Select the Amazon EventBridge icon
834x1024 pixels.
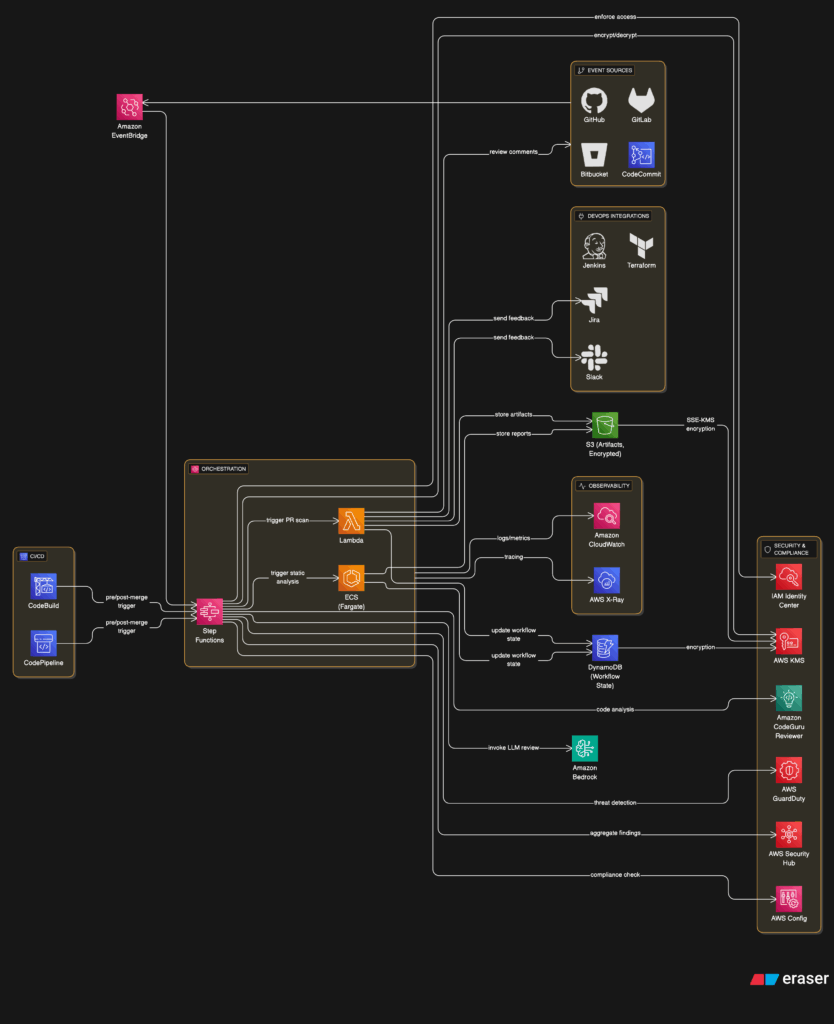tap(129, 107)
